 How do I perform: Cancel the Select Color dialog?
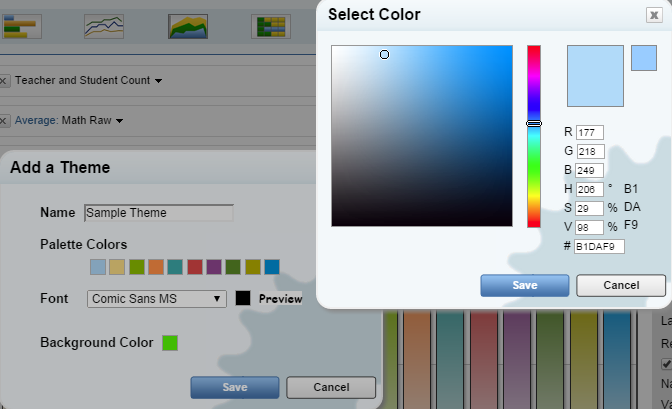[620, 285]
